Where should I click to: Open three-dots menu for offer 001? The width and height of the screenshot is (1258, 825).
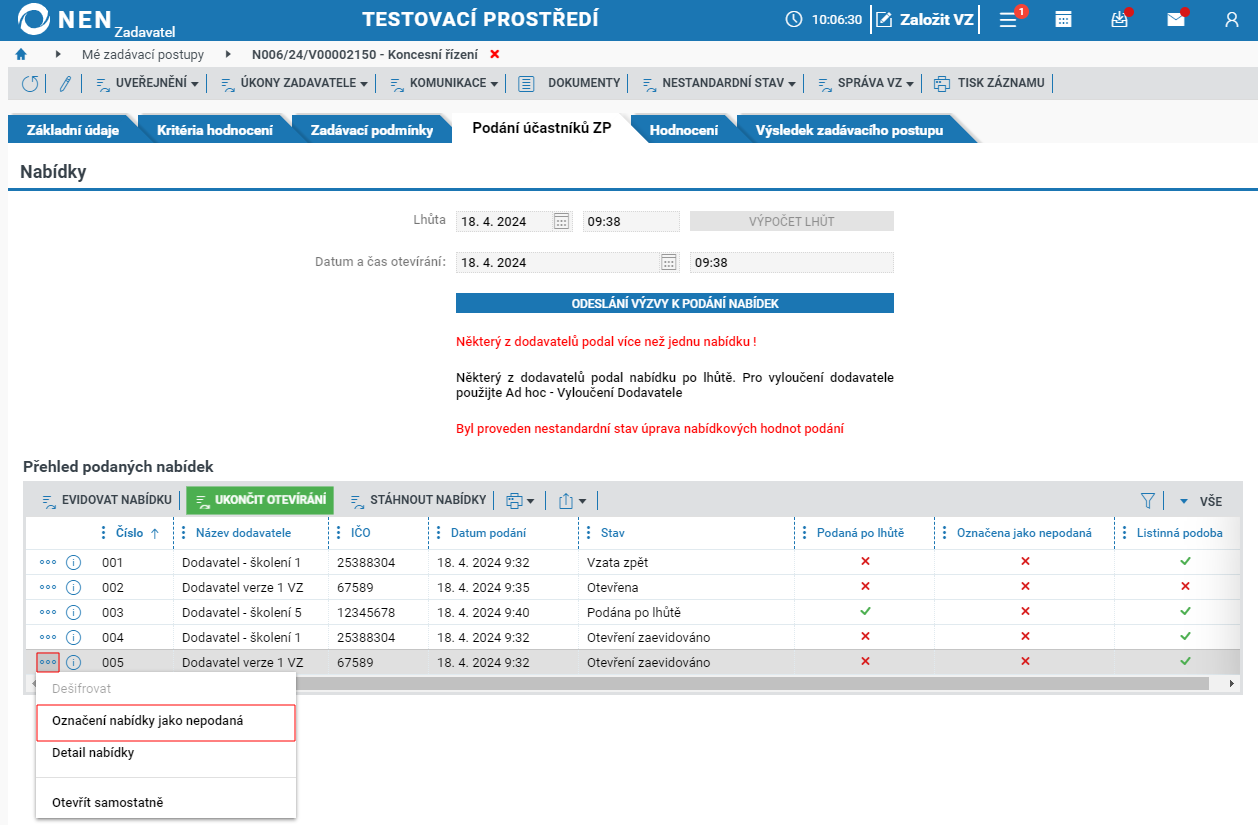pos(48,562)
